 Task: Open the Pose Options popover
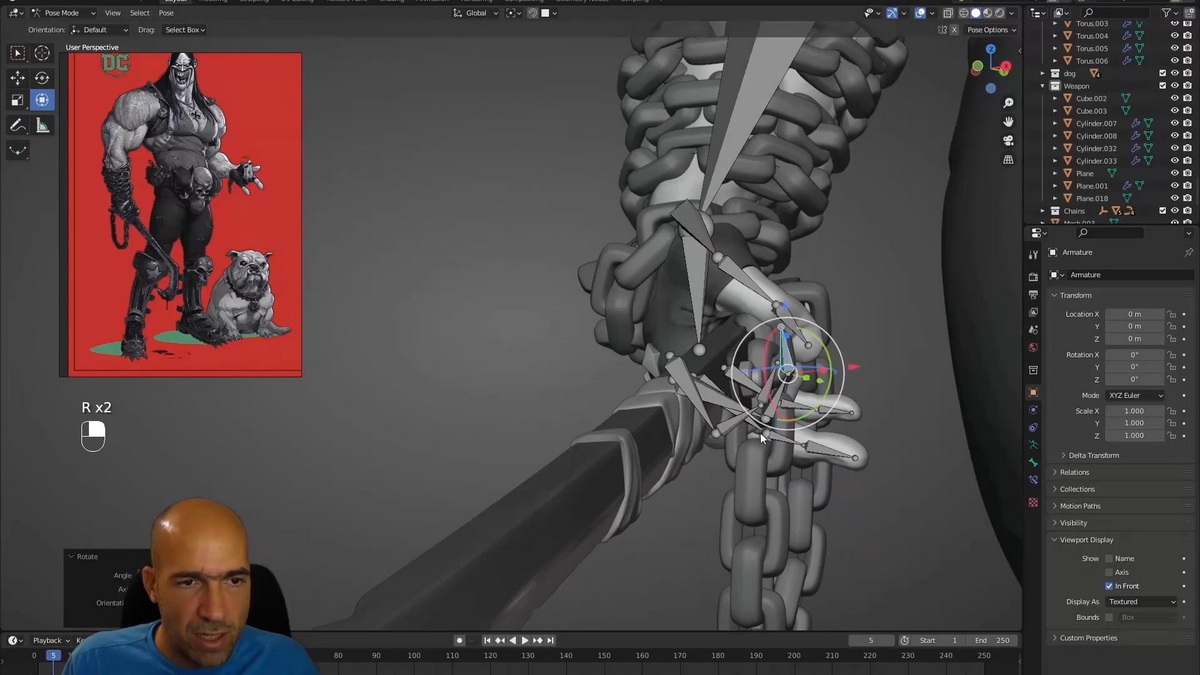point(989,30)
